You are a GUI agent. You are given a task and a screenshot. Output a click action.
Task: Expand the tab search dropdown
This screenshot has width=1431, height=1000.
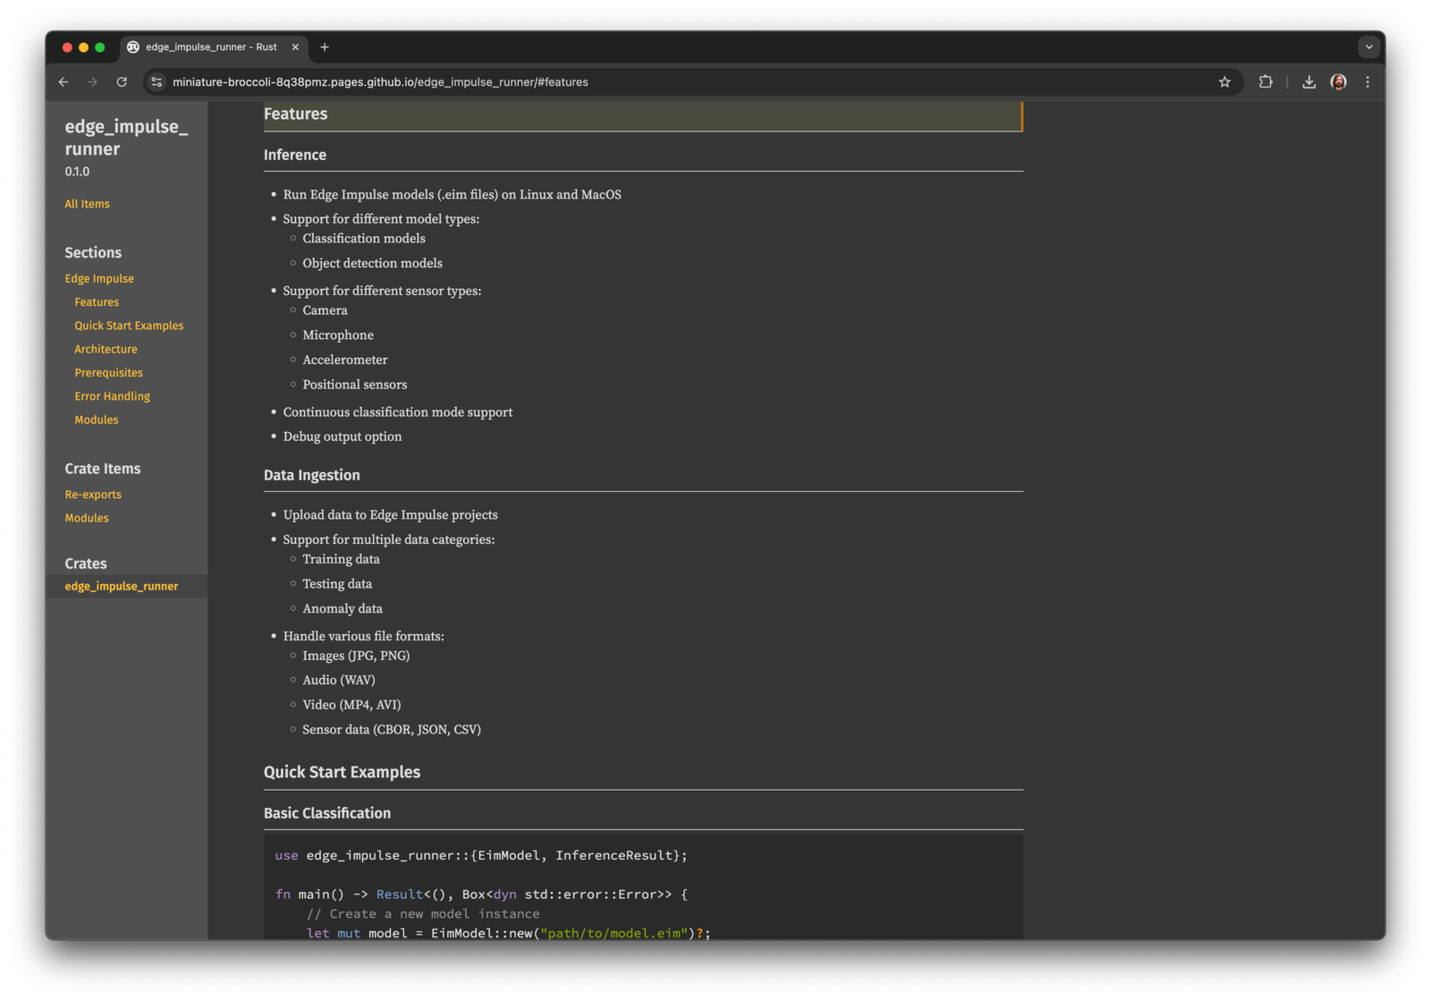tap(1369, 47)
